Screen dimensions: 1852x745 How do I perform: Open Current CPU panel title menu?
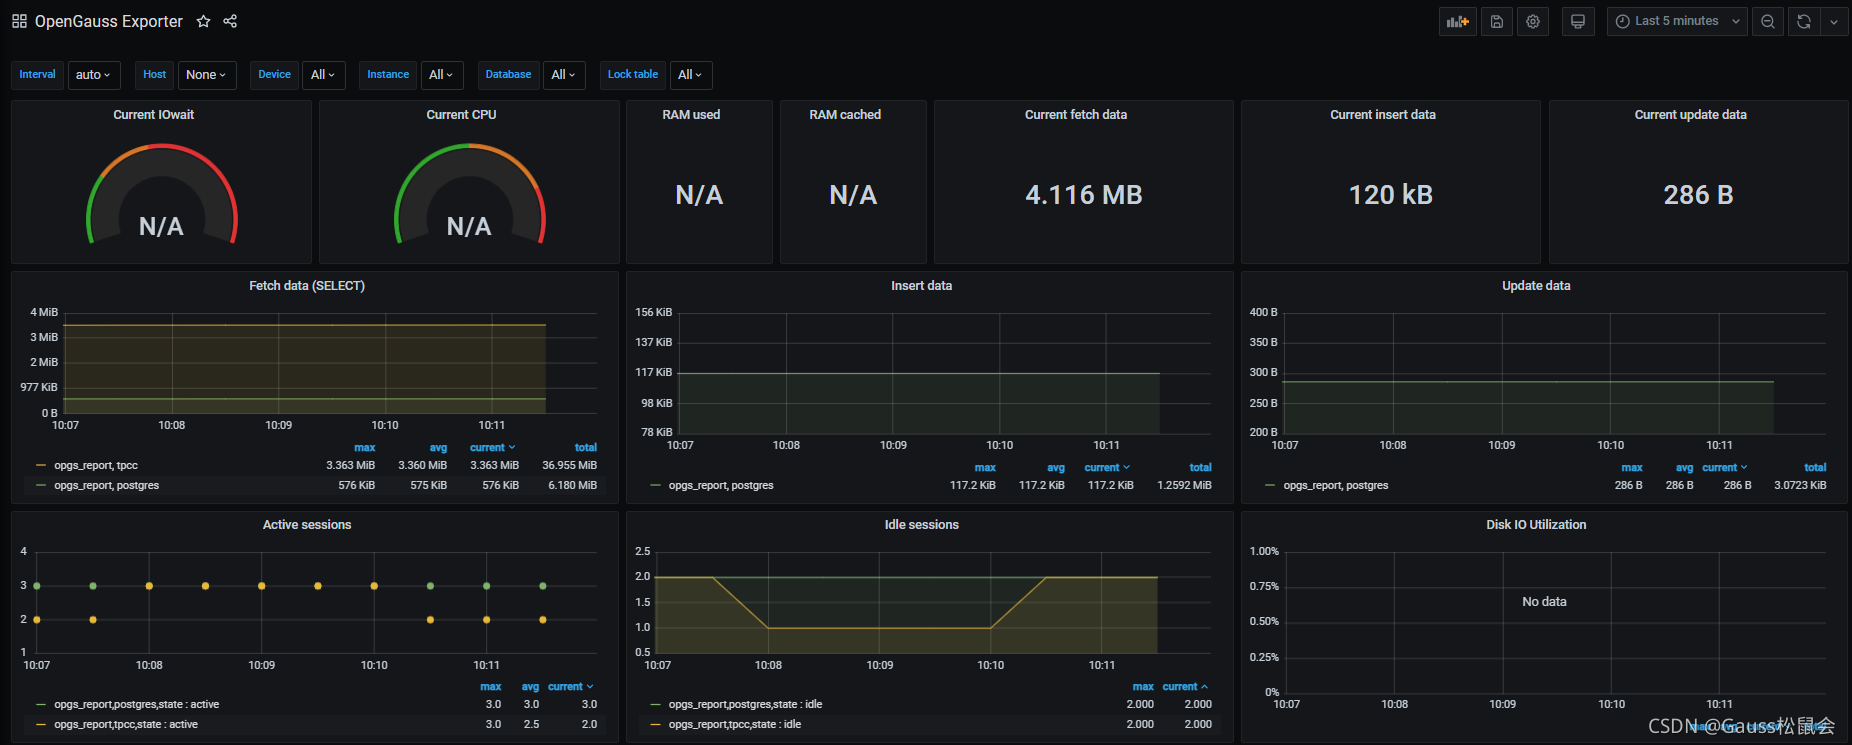click(461, 115)
